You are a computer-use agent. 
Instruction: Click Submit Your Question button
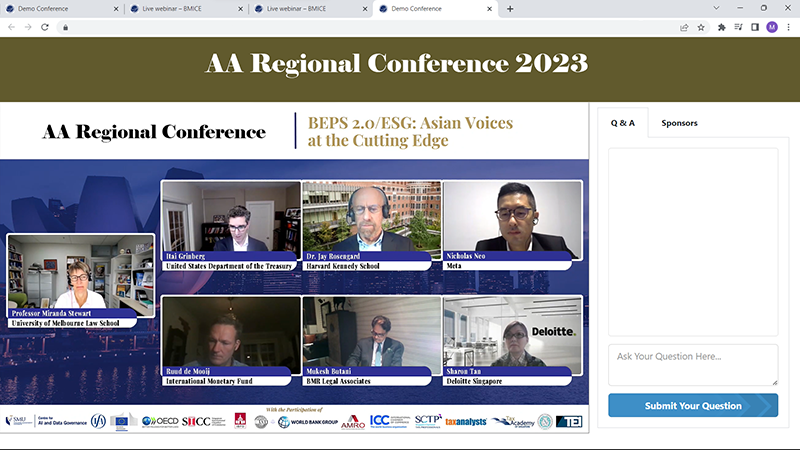click(x=693, y=406)
